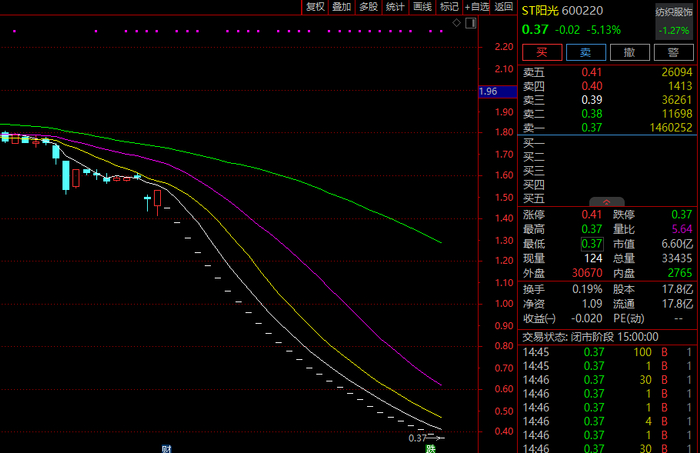Click the 2.20 price axis label
The image size is (700, 453).
(x=504, y=46)
